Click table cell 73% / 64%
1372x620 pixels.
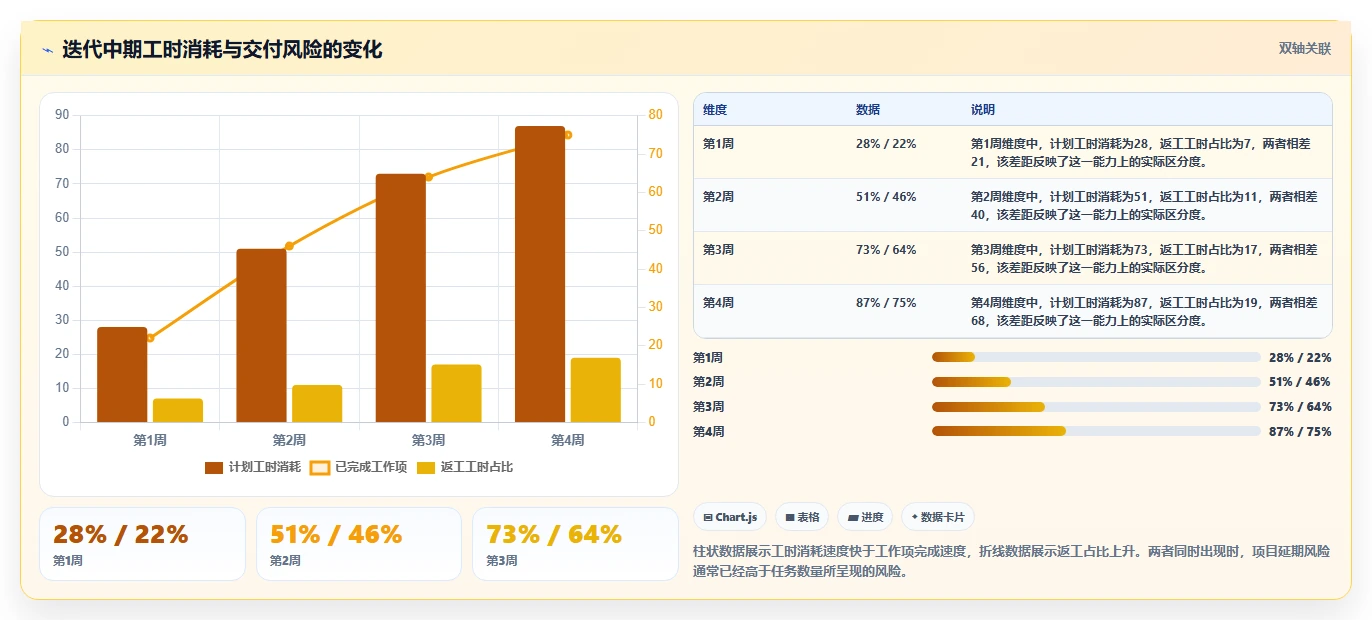886,250
